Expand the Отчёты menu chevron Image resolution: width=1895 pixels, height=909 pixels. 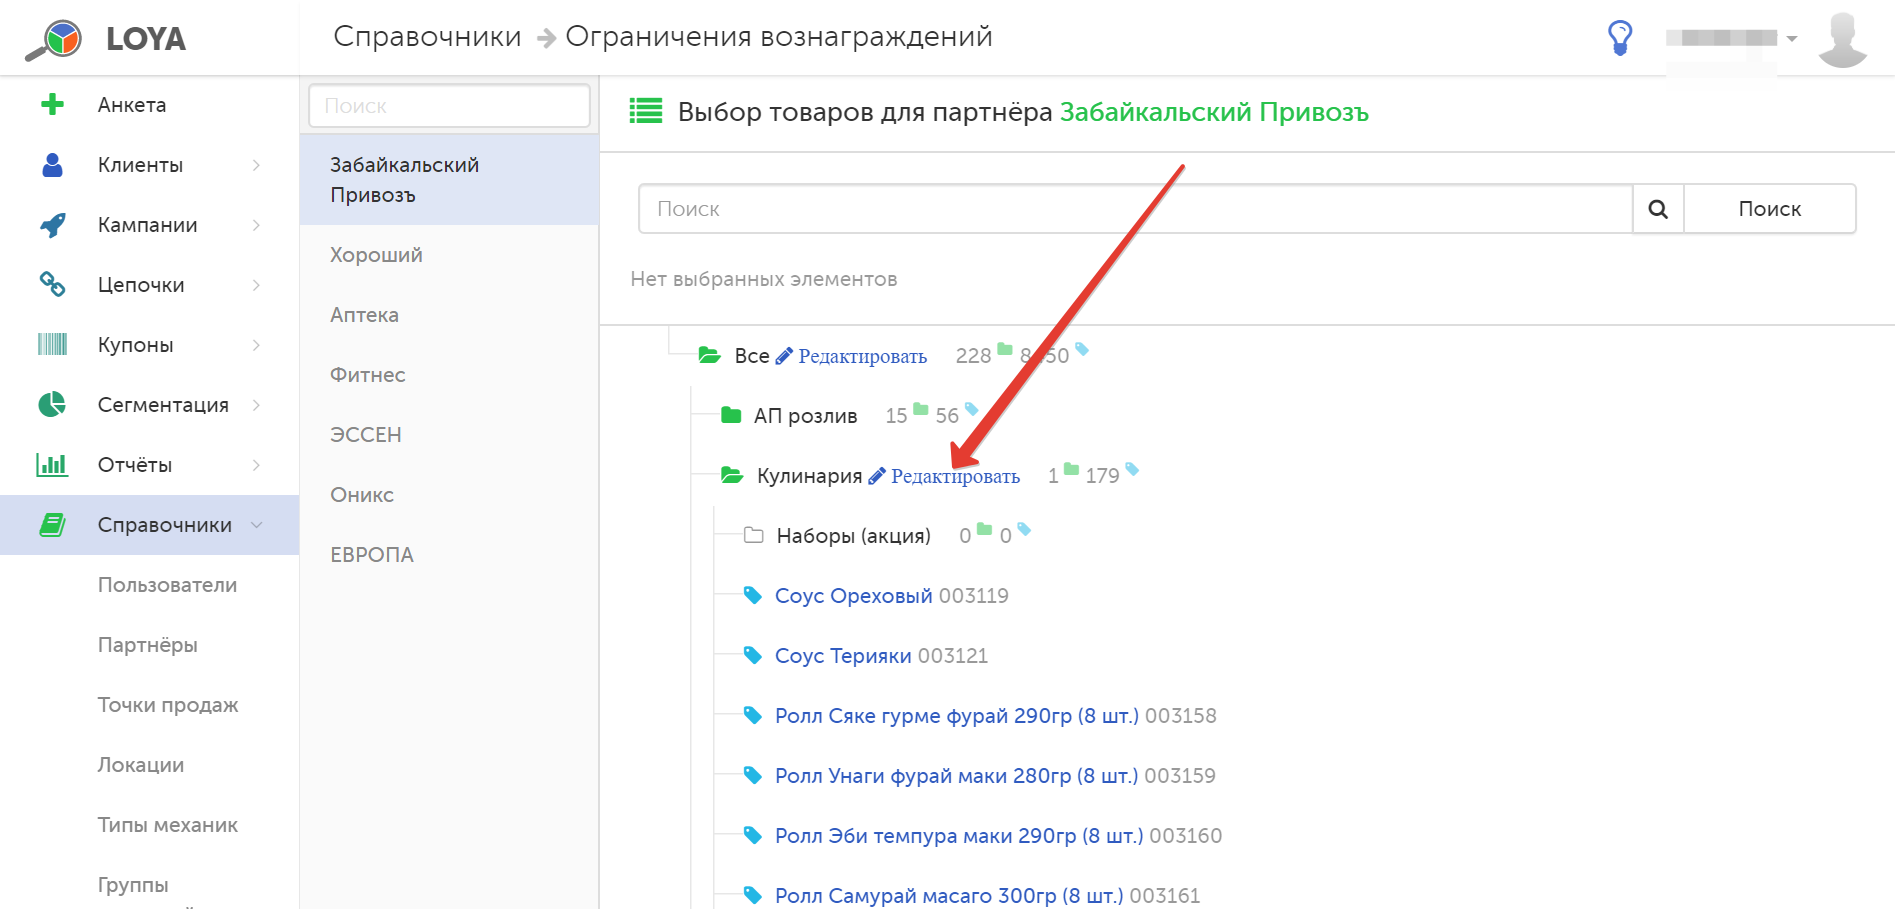[257, 465]
